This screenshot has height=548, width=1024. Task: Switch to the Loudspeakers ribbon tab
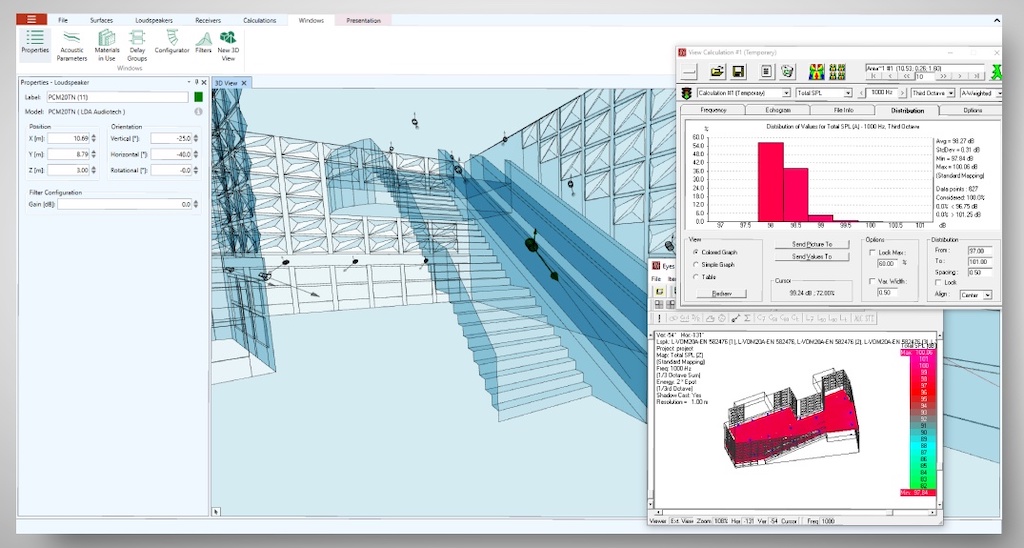tap(154, 19)
